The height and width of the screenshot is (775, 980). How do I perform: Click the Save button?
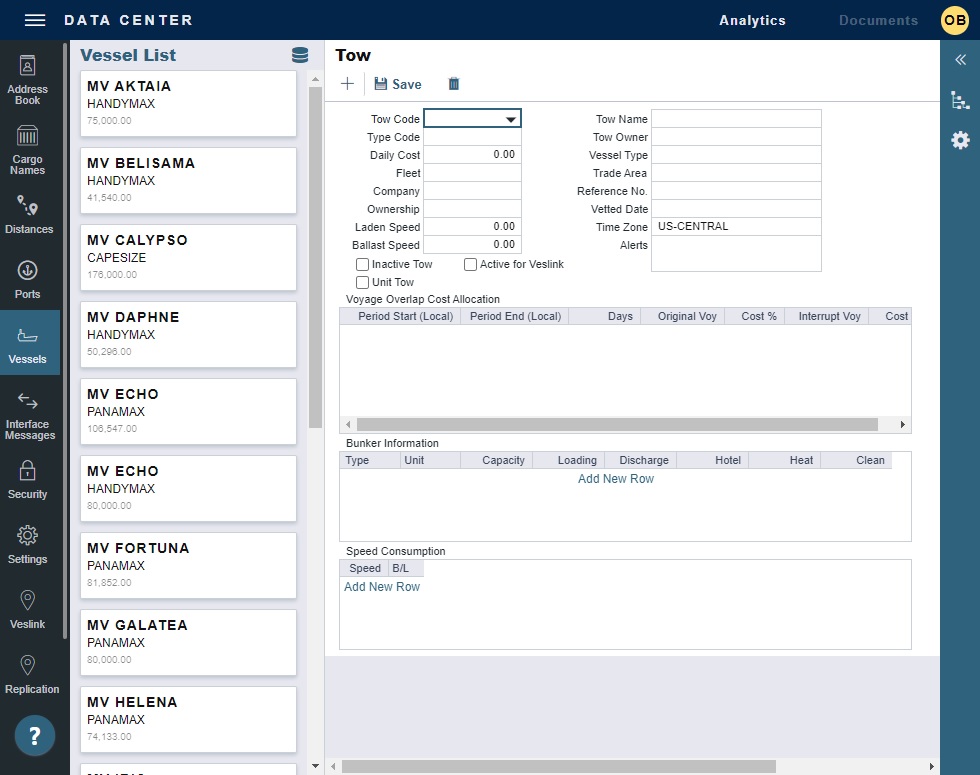(398, 84)
